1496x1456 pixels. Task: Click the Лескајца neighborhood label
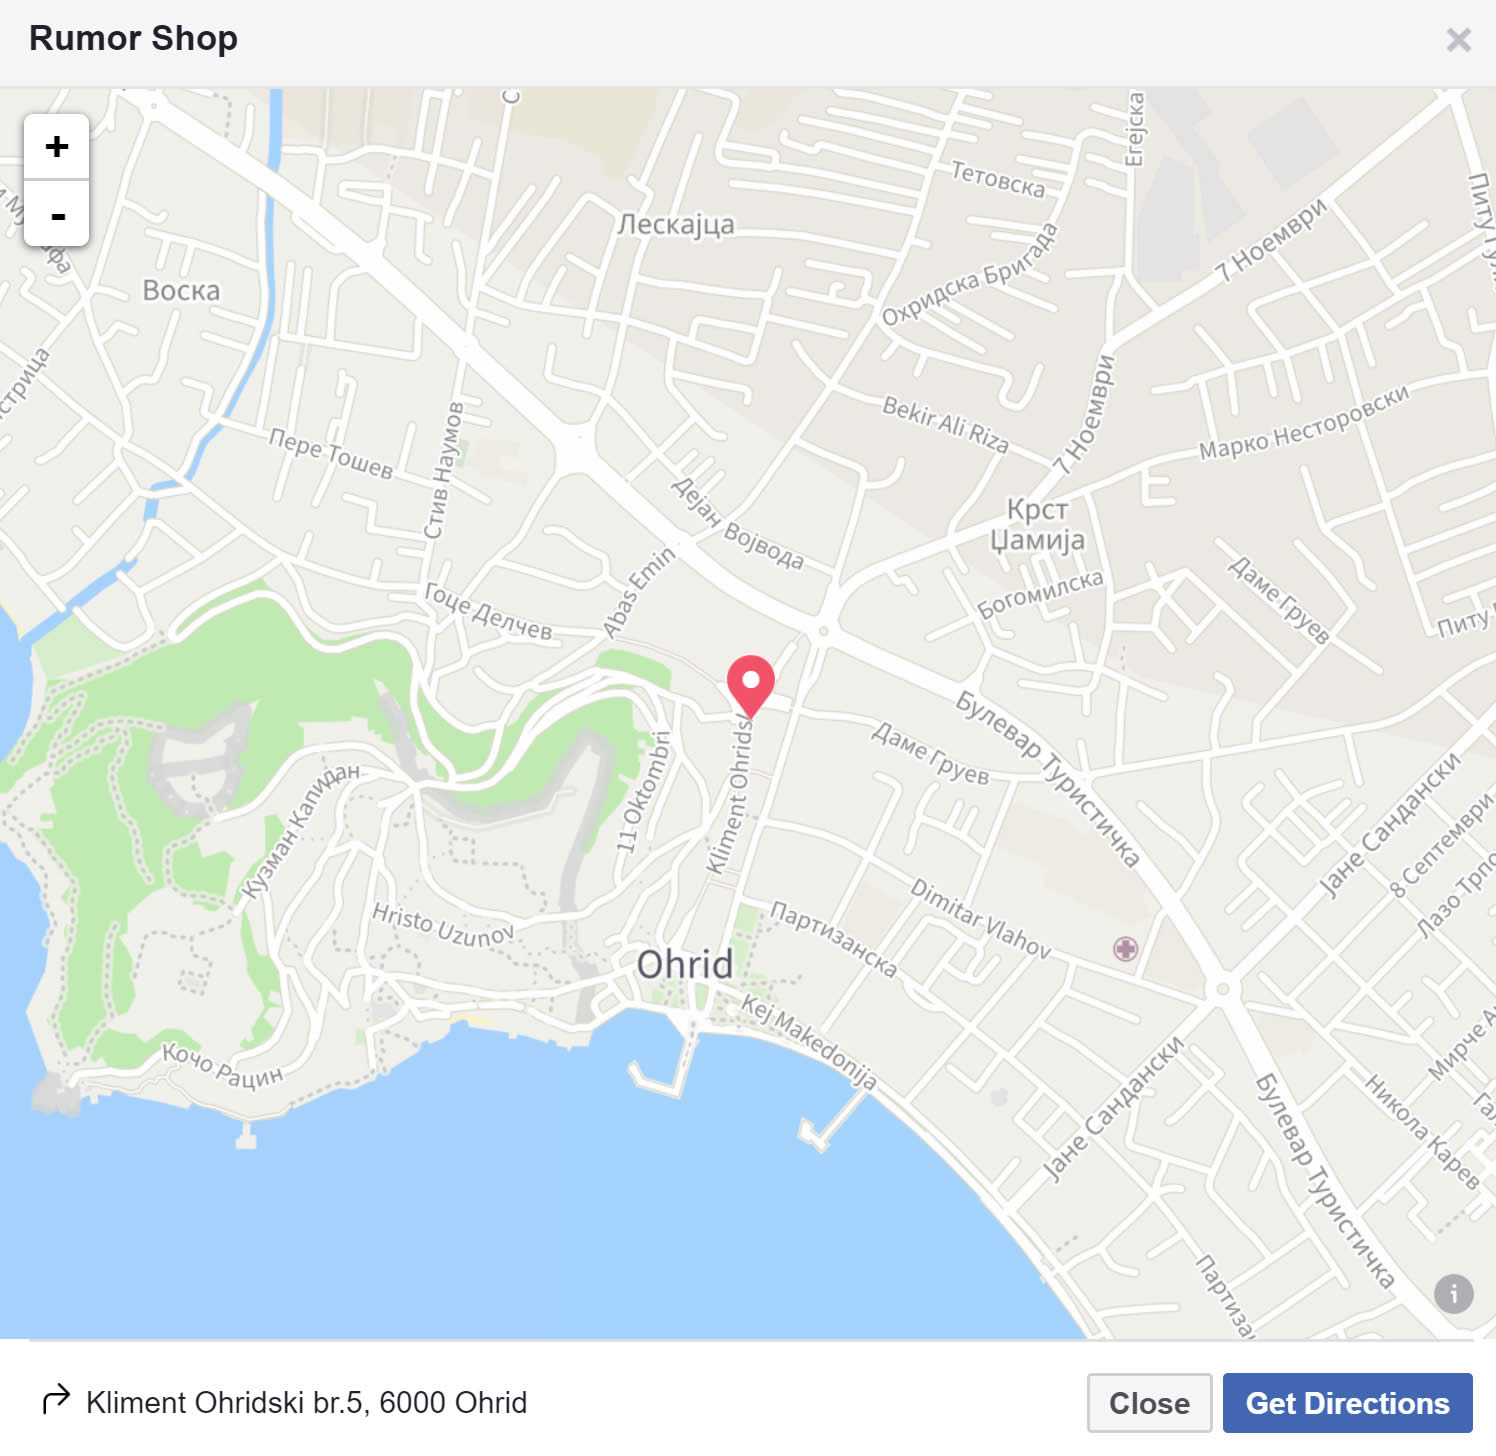click(x=676, y=224)
